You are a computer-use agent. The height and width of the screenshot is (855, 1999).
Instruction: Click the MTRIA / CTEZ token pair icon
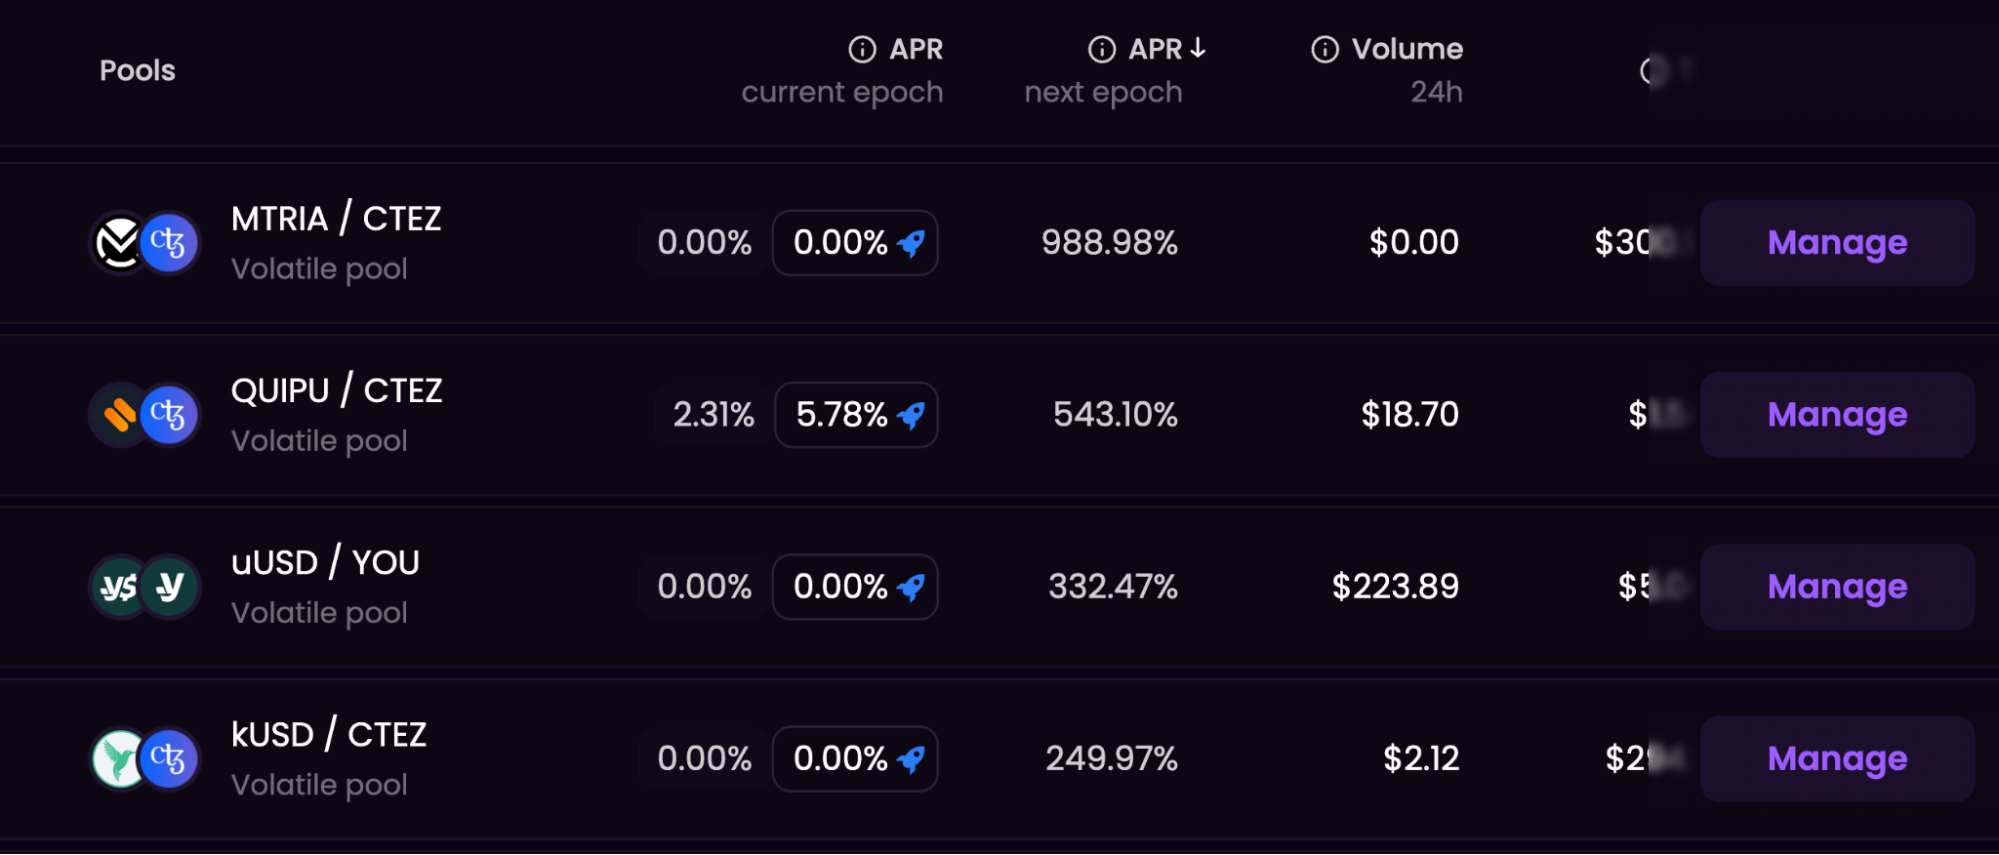(x=145, y=243)
